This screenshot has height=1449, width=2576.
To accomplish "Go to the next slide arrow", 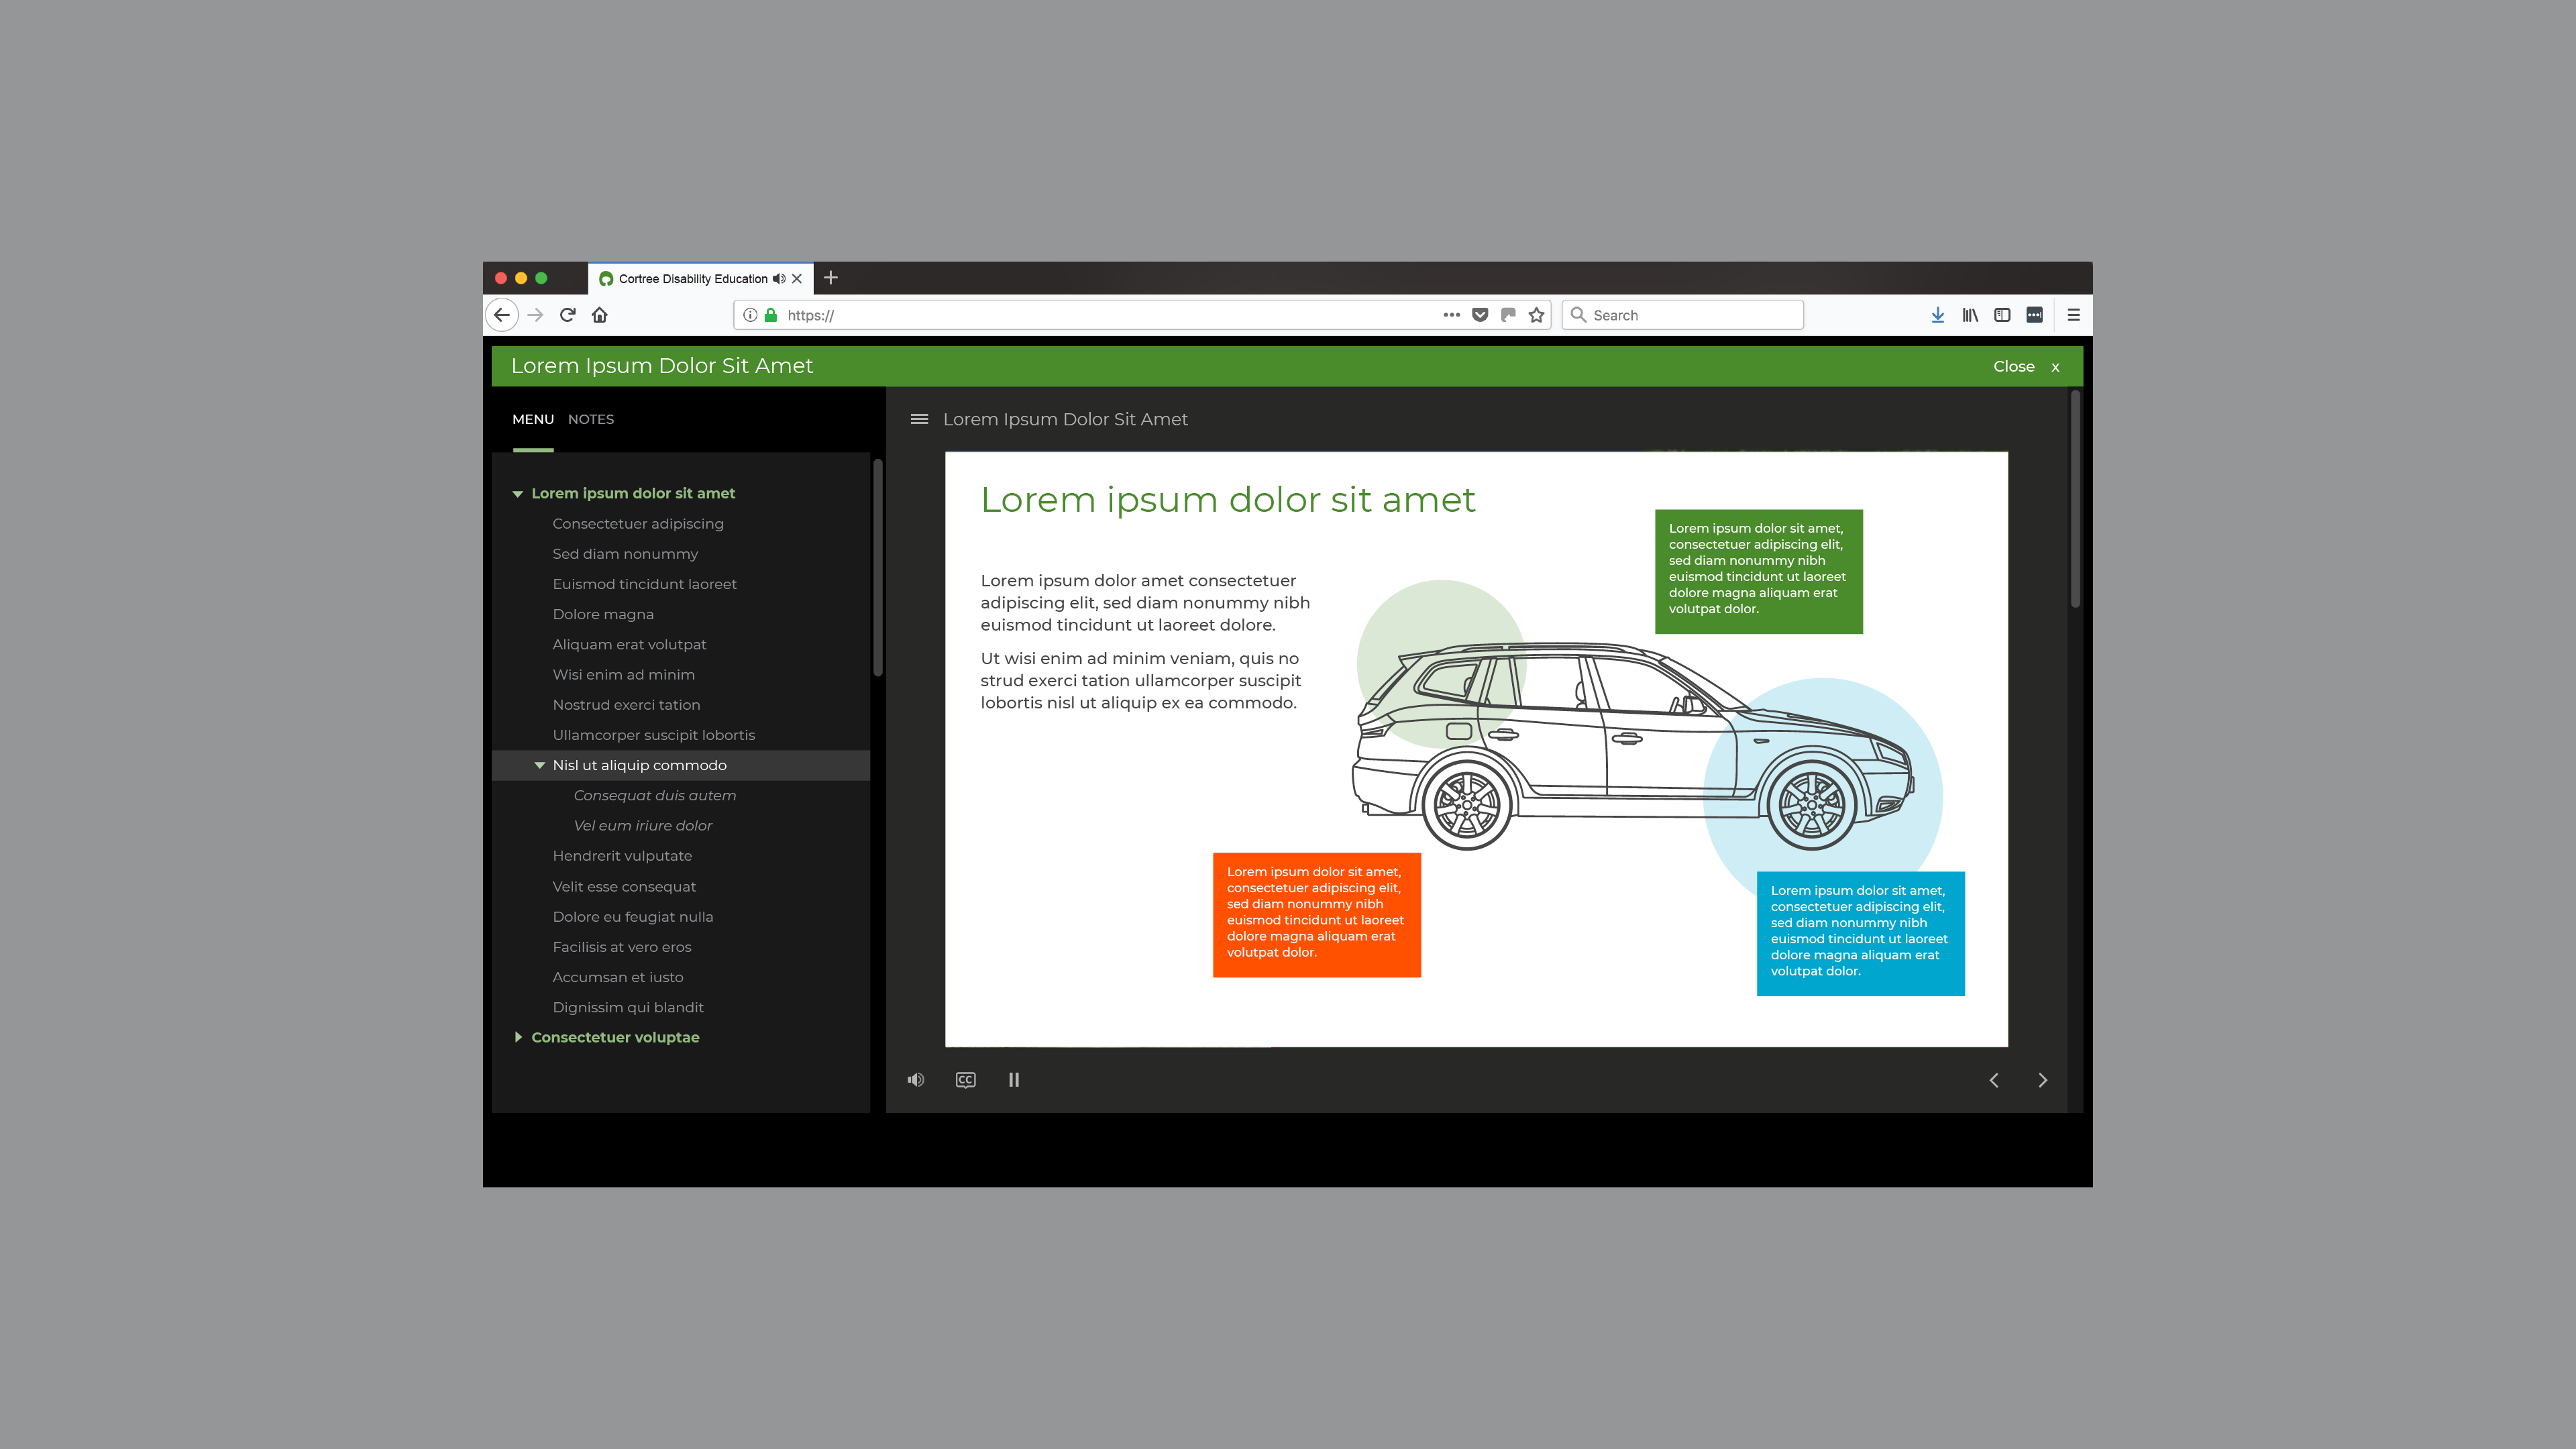I will (x=2042, y=1080).
